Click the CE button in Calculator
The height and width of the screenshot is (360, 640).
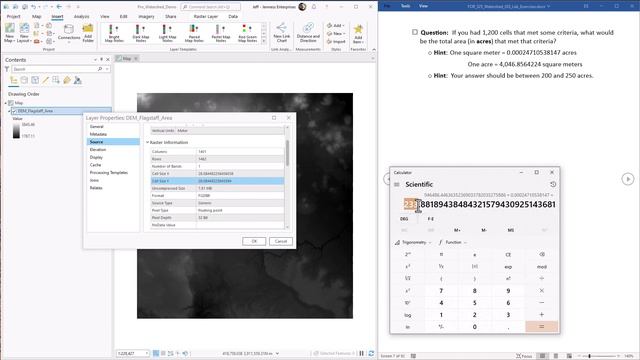pyautogui.click(x=508, y=254)
